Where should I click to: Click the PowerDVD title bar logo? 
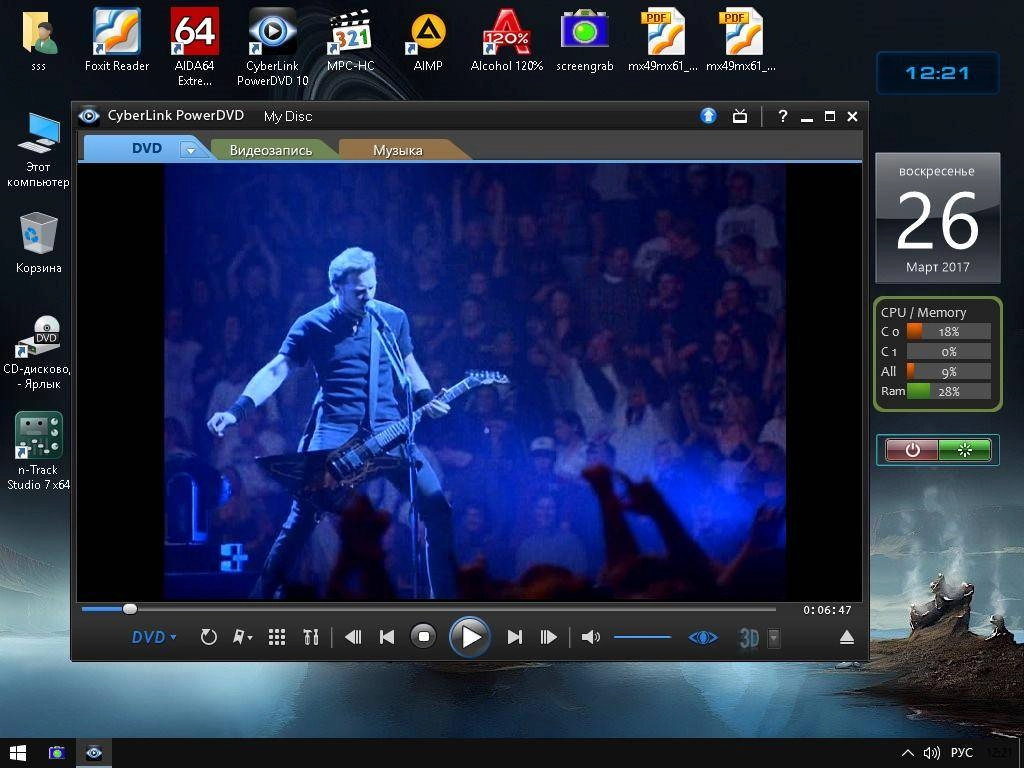tap(89, 116)
